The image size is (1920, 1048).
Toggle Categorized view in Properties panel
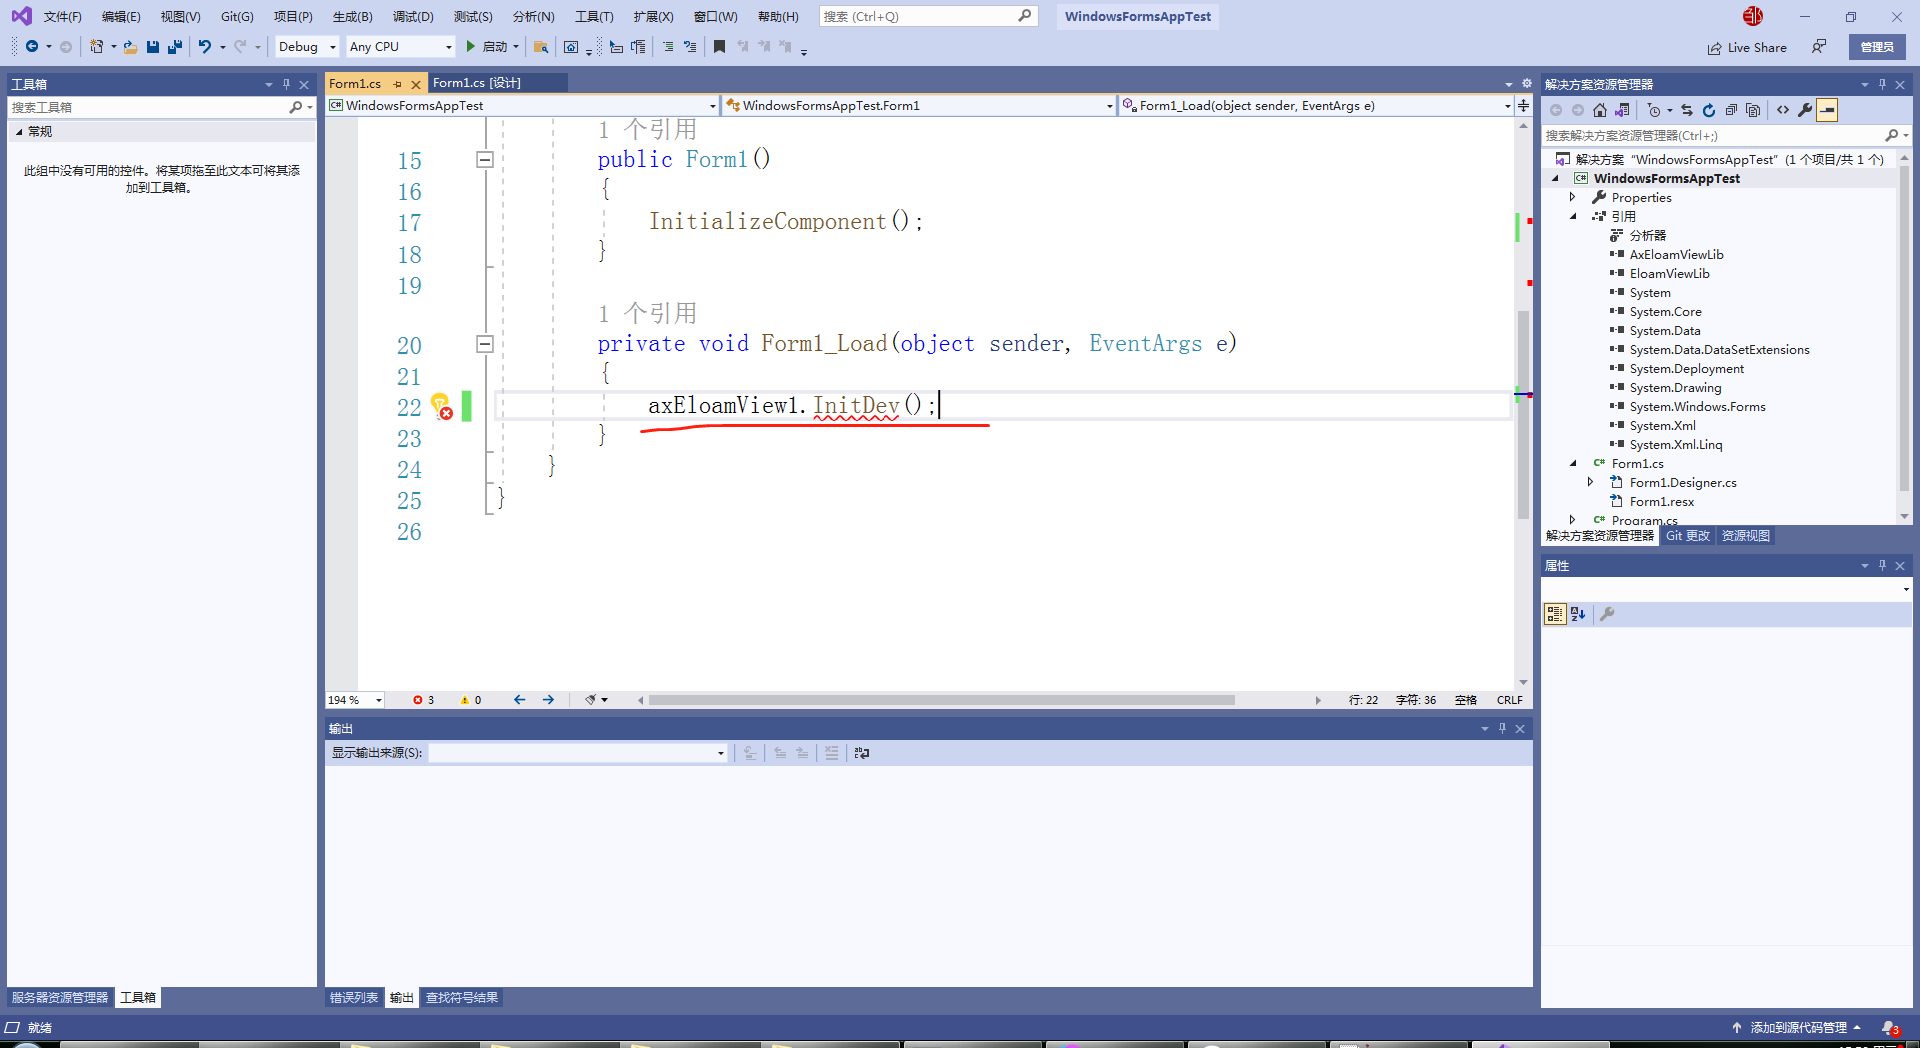click(x=1555, y=614)
